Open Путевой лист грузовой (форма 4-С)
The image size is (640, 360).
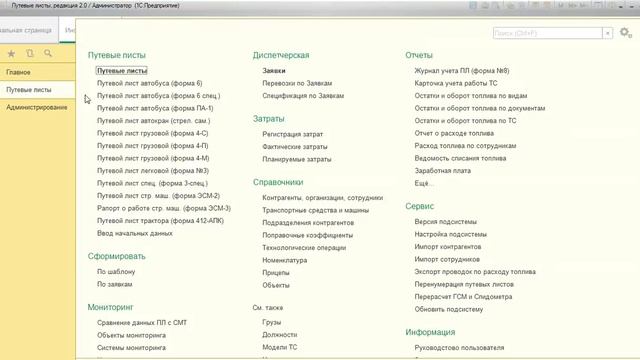153,133
